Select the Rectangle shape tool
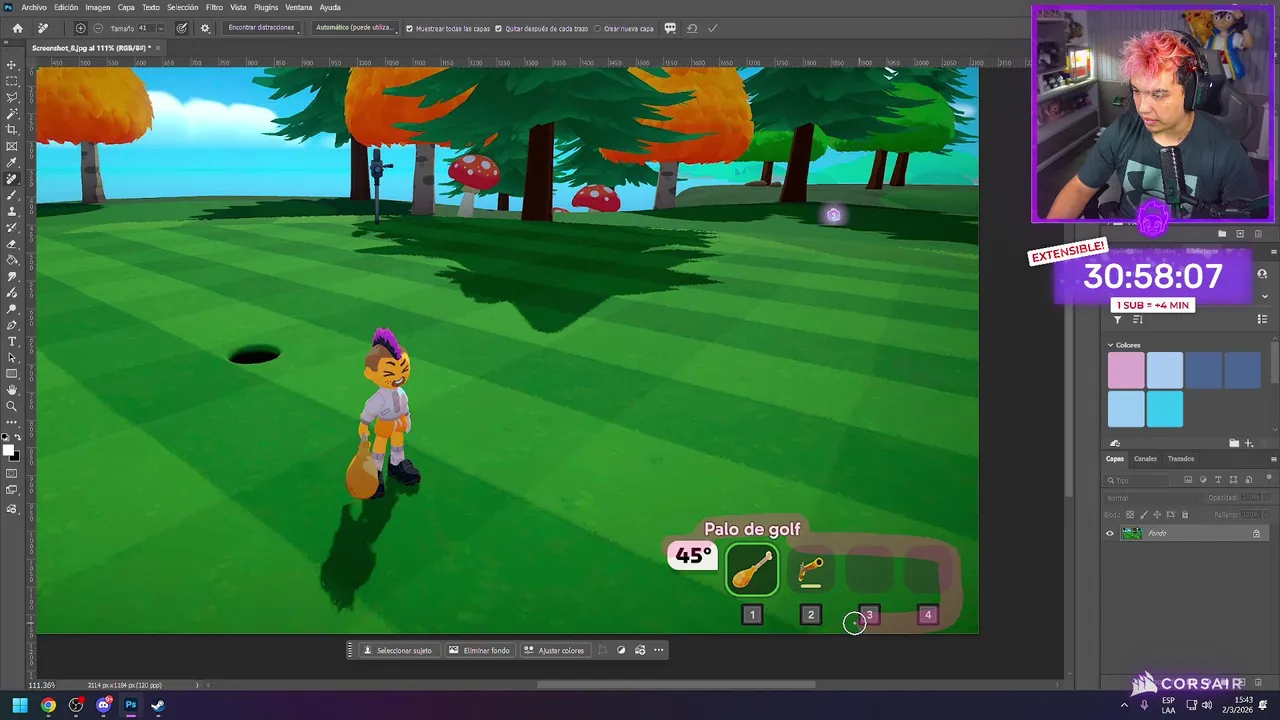The image size is (1280, 720). point(12,374)
